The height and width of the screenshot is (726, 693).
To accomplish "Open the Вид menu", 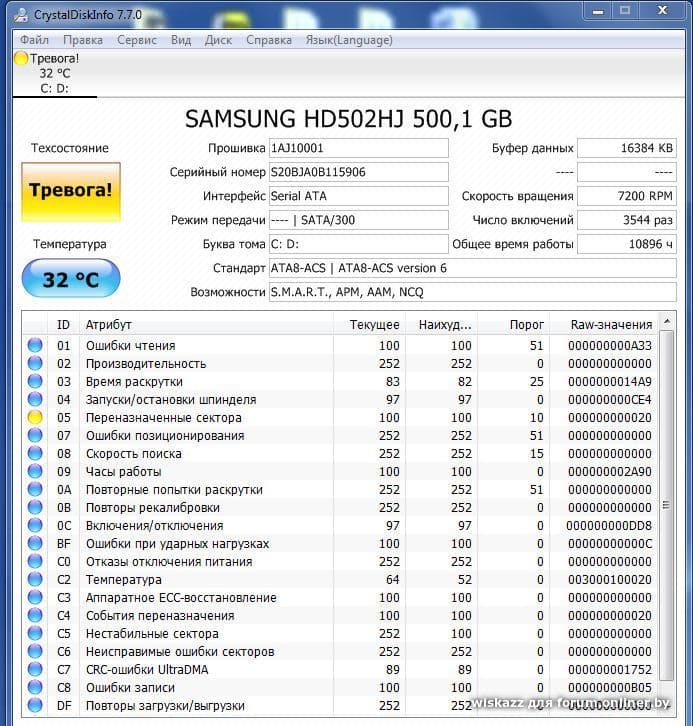I will (x=181, y=40).
